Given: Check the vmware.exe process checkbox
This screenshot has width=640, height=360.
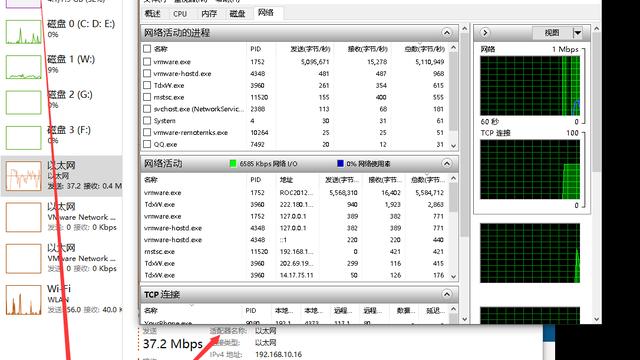Looking at the screenshot, I should point(147,62).
